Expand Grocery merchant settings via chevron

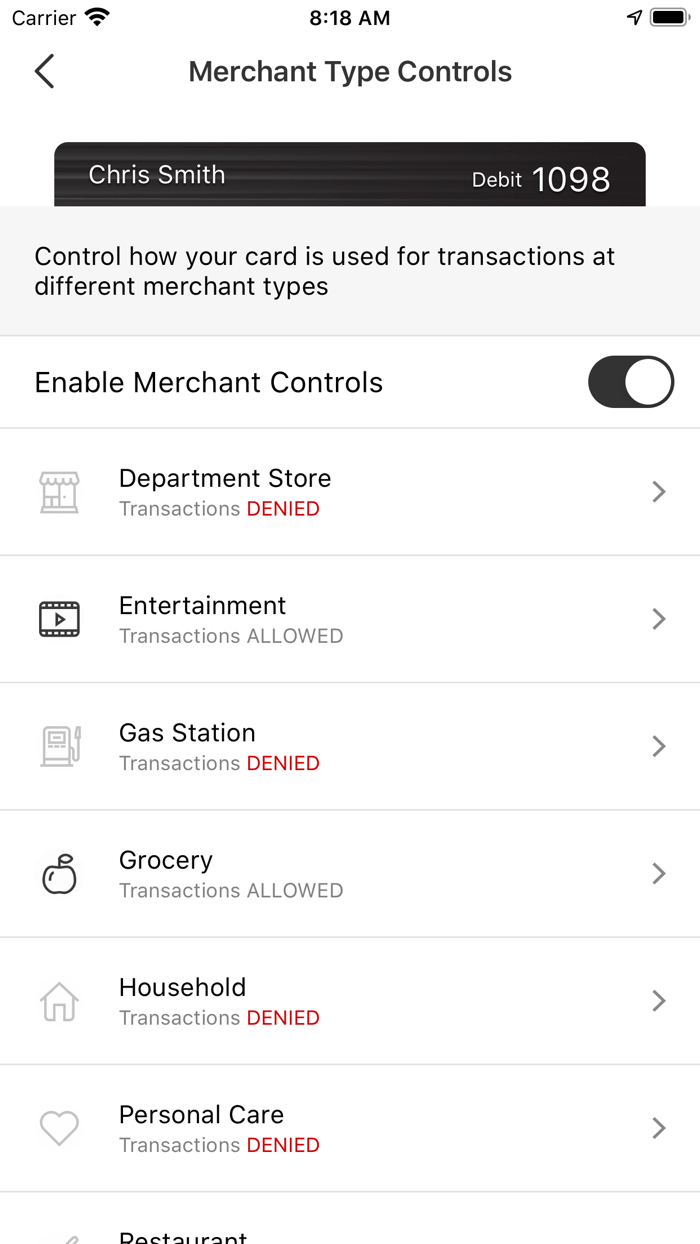(658, 873)
